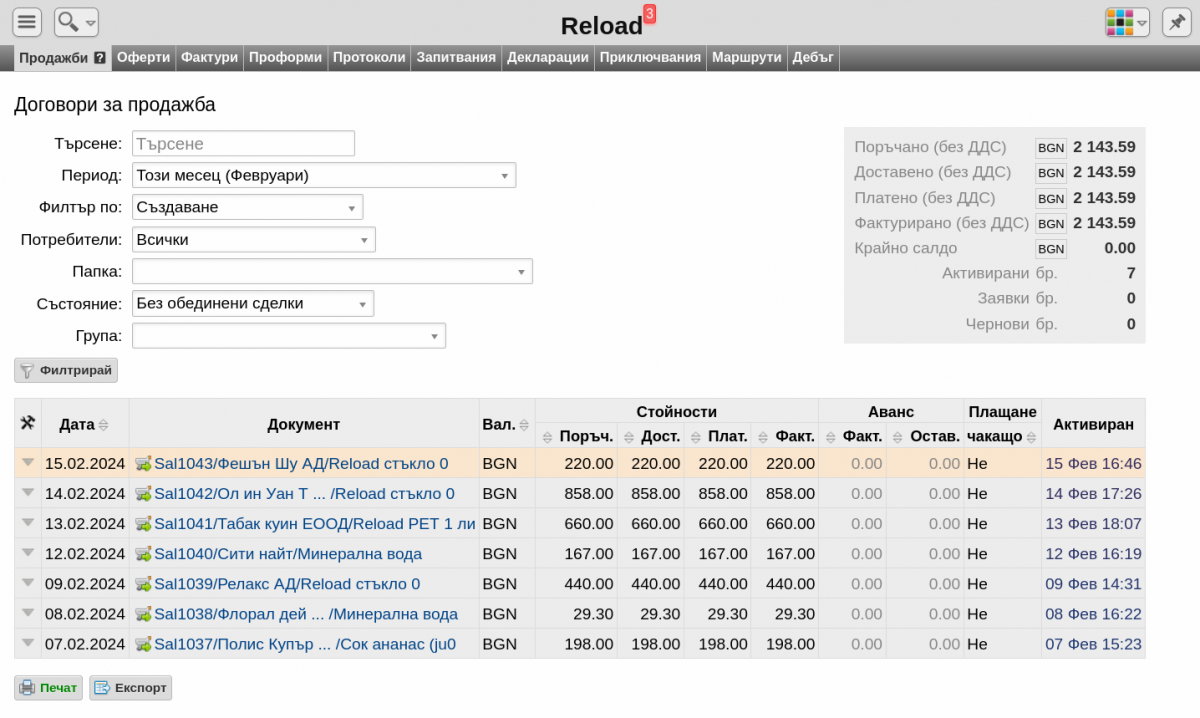The width and height of the screenshot is (1200, 718).
Task: Switch to the Протоколи tab
Action: 369,58
